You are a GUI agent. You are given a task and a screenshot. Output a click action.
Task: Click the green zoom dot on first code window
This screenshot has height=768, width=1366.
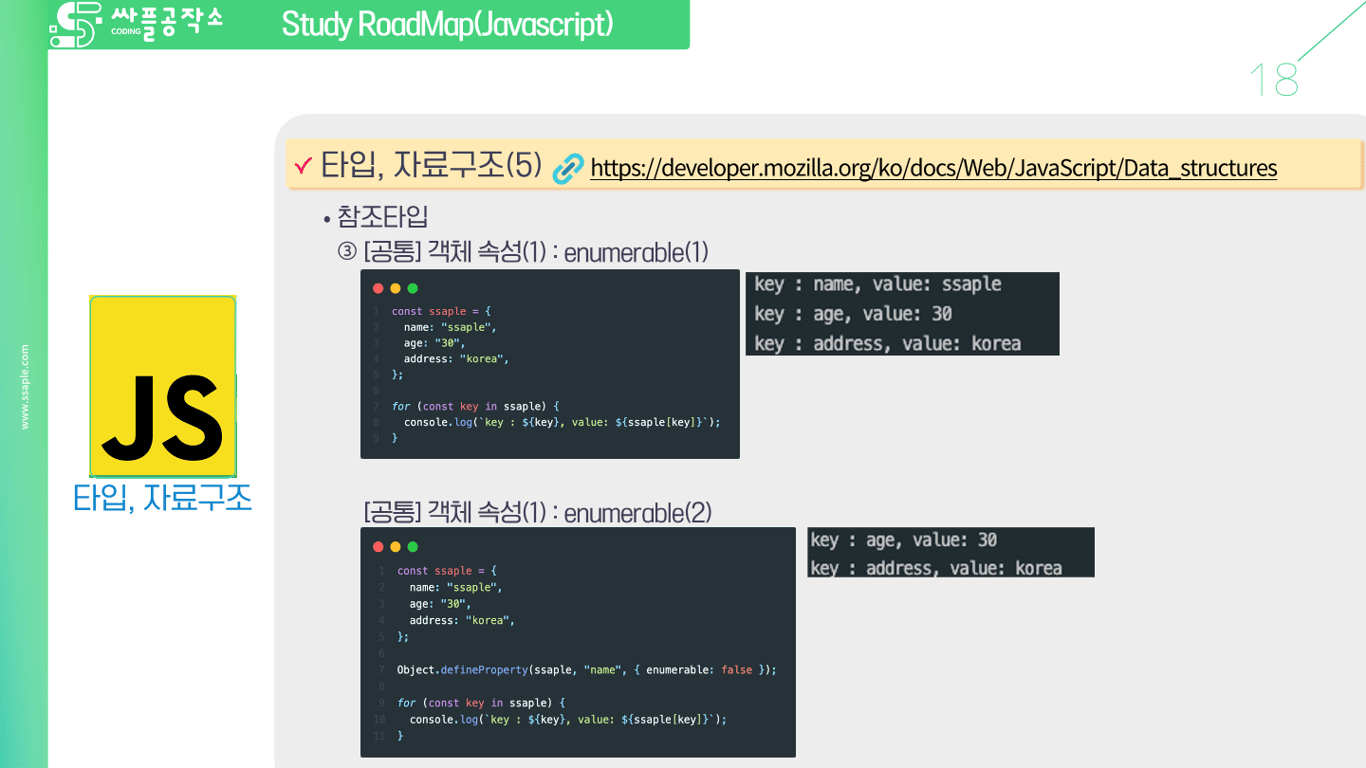point(412,288)
